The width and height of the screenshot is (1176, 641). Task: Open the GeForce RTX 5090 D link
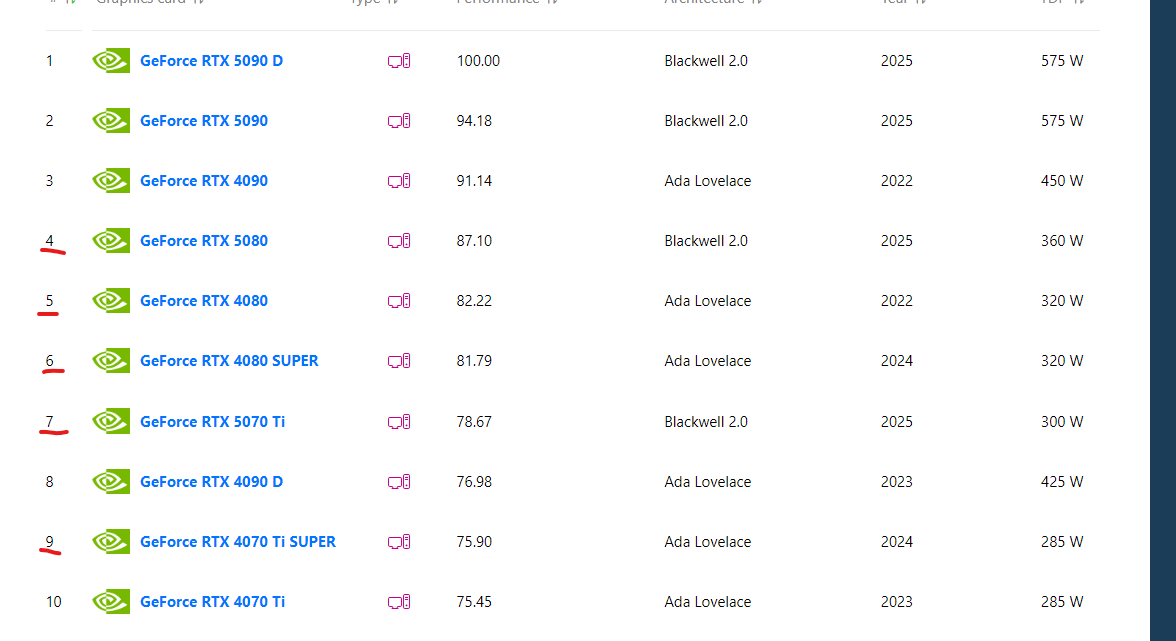pyautogui.click(x=212, y=61)
